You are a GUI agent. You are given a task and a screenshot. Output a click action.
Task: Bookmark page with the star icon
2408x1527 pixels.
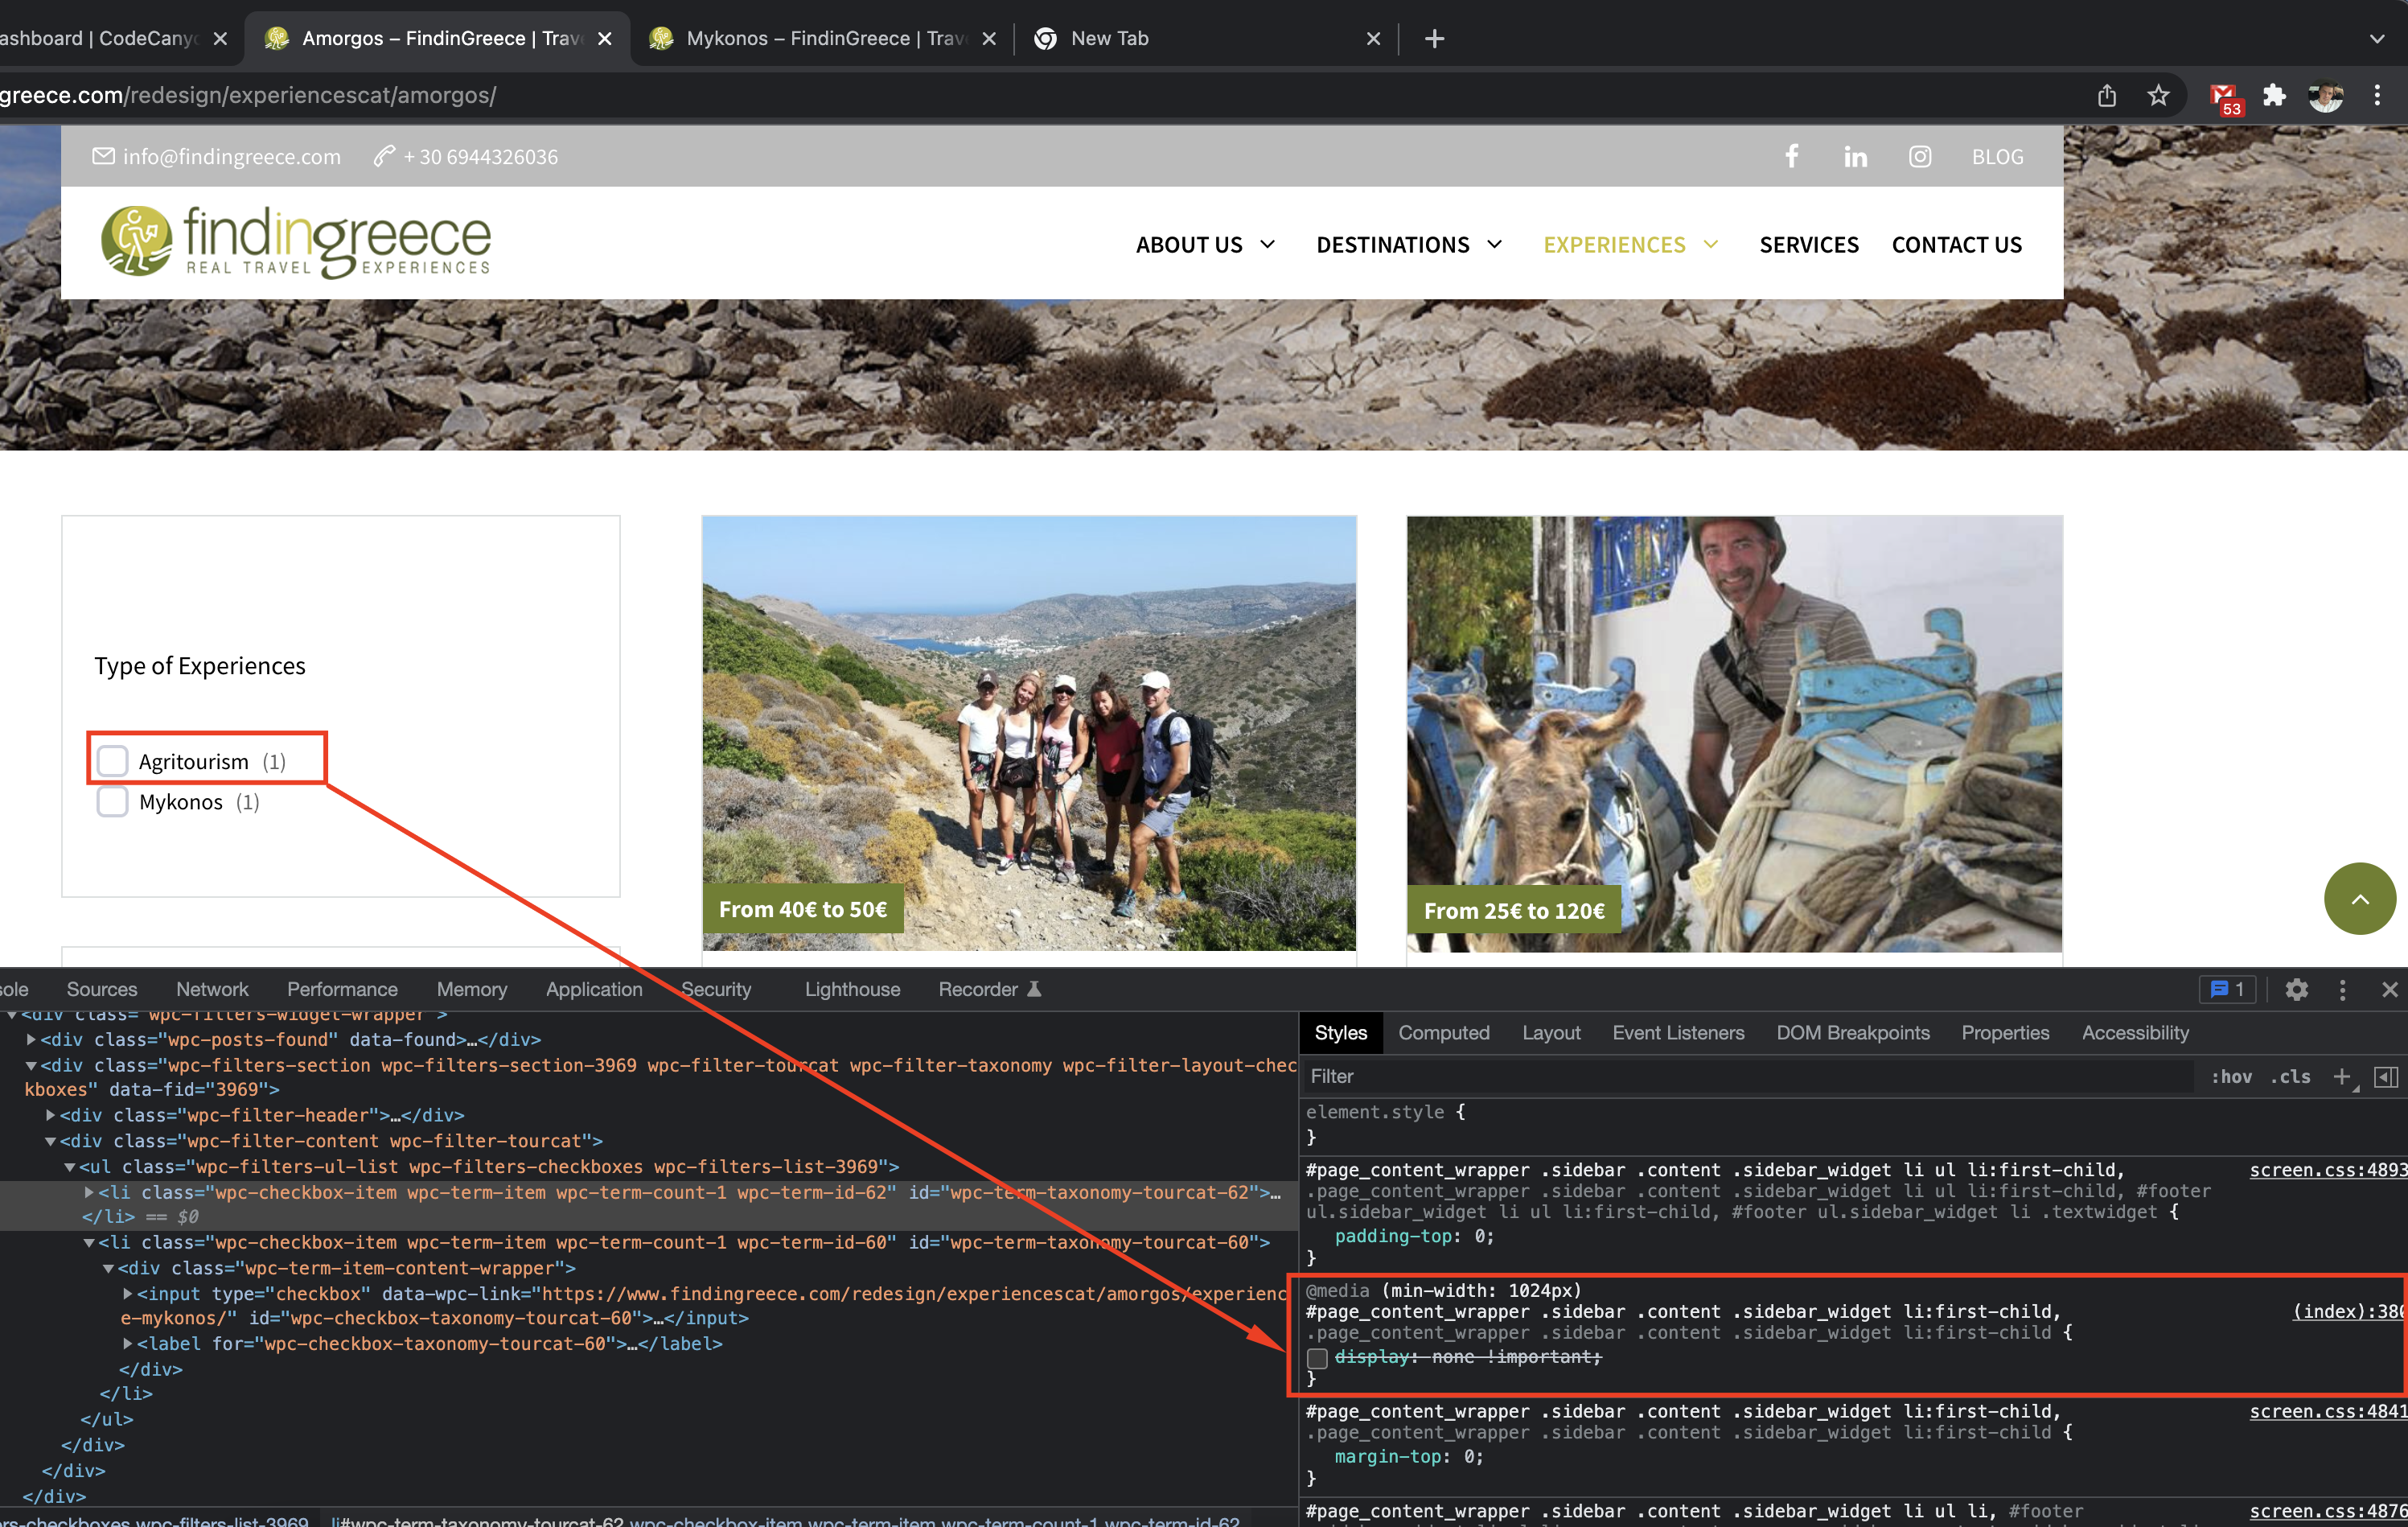[x=2158, y=96]
